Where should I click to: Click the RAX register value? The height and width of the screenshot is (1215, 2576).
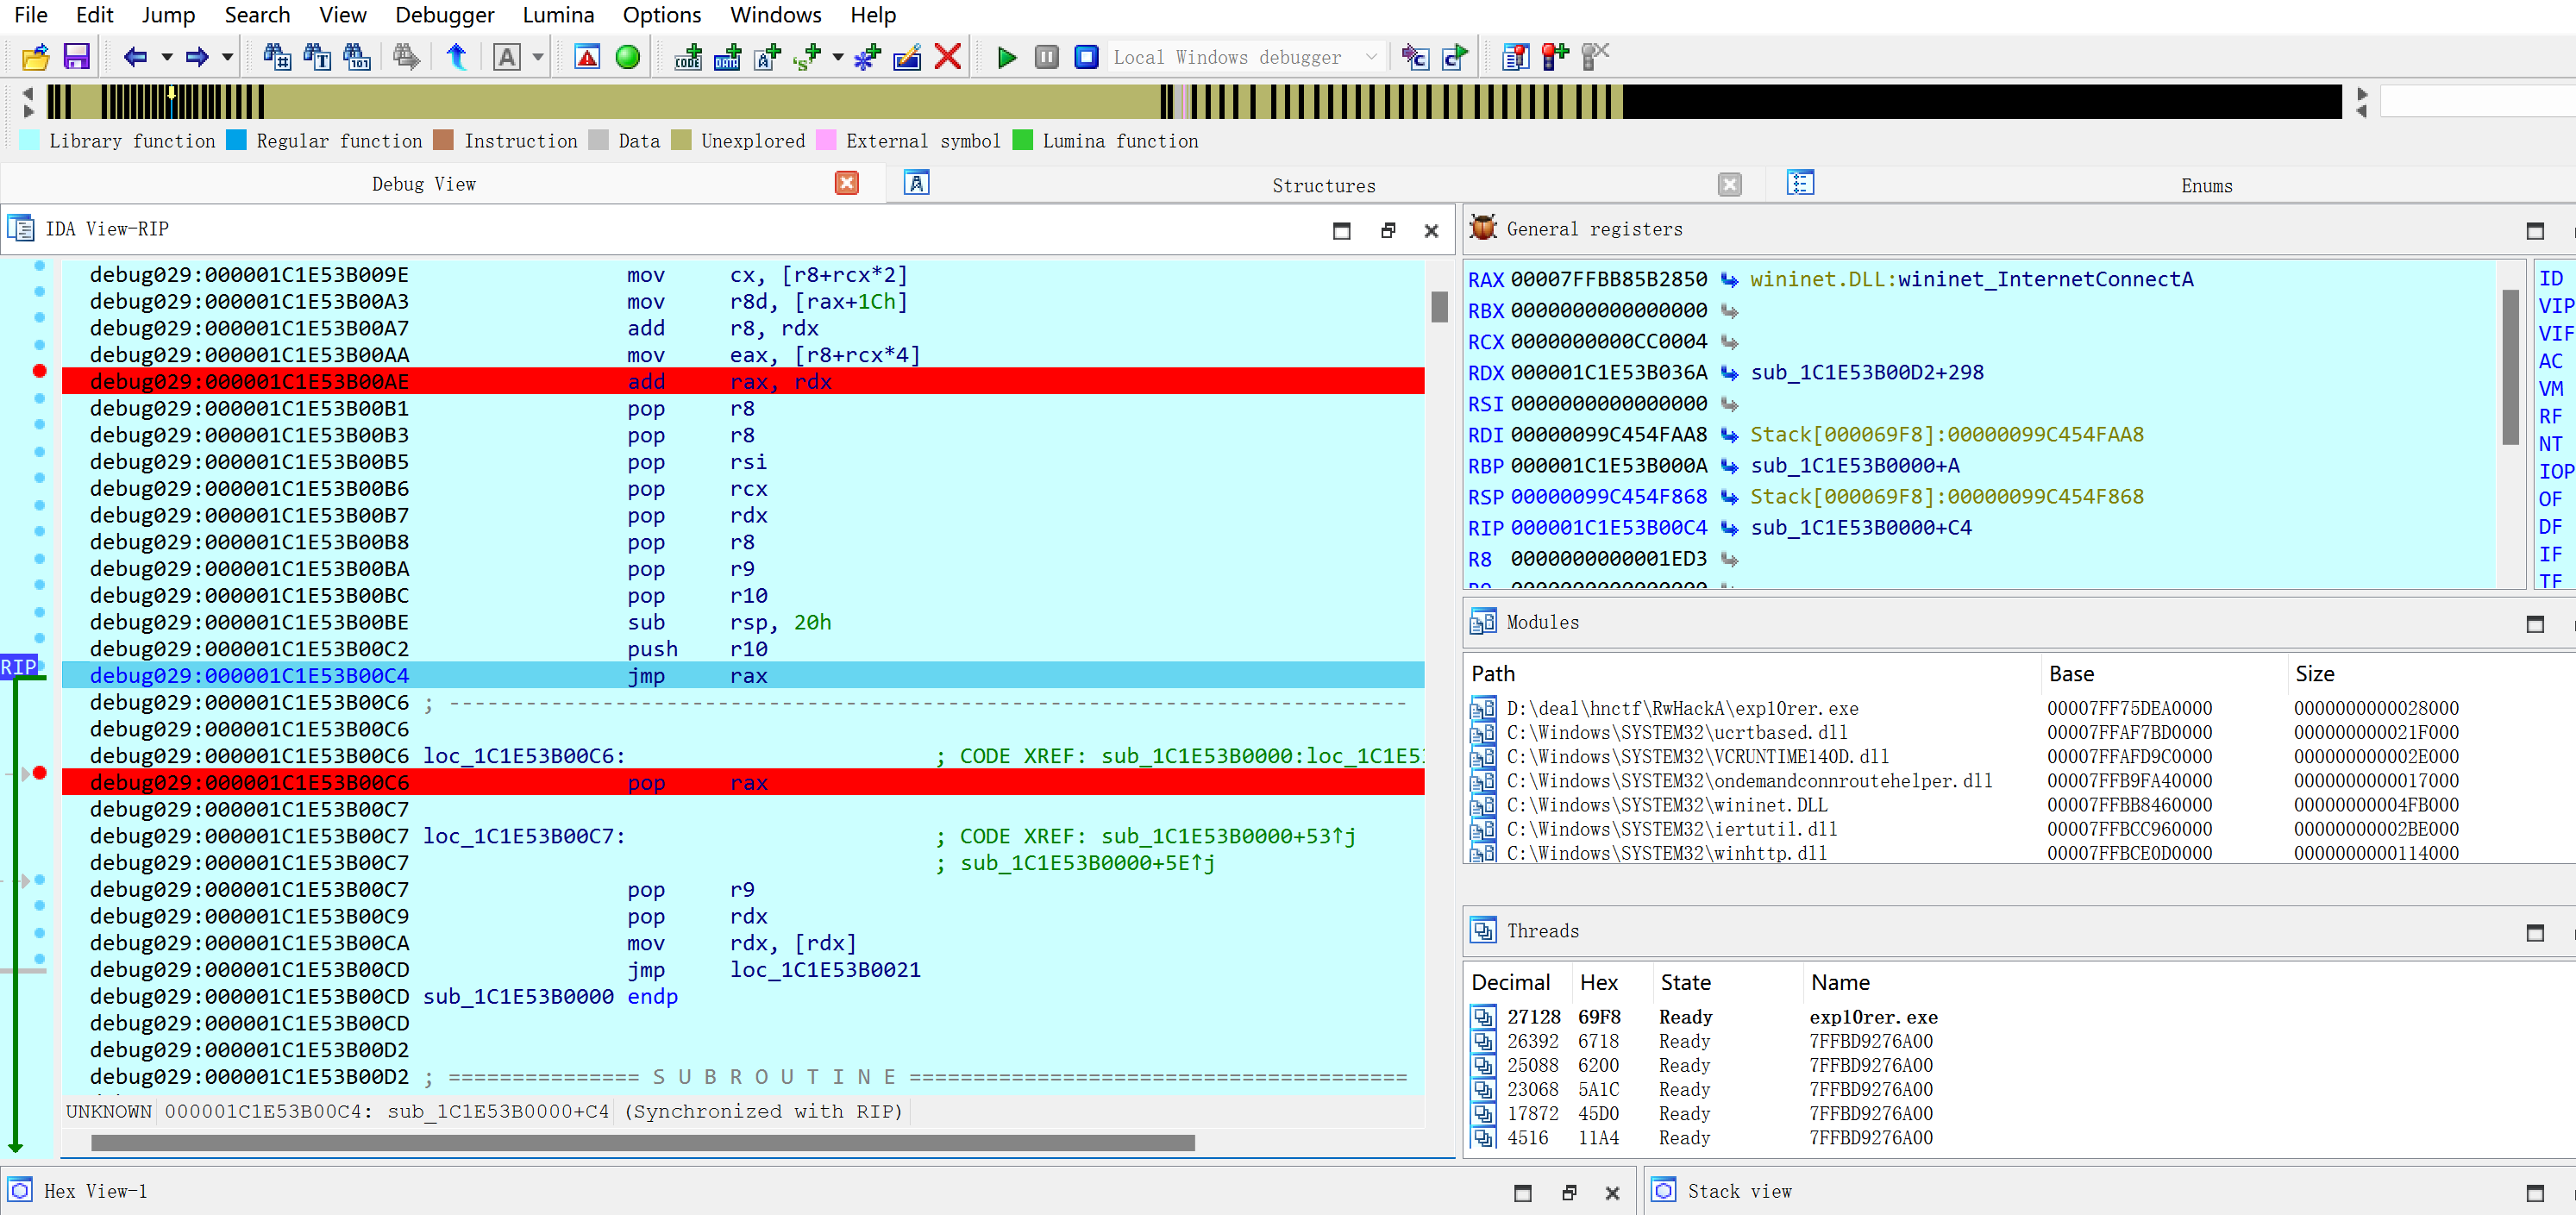click(x=1608, y=280)
